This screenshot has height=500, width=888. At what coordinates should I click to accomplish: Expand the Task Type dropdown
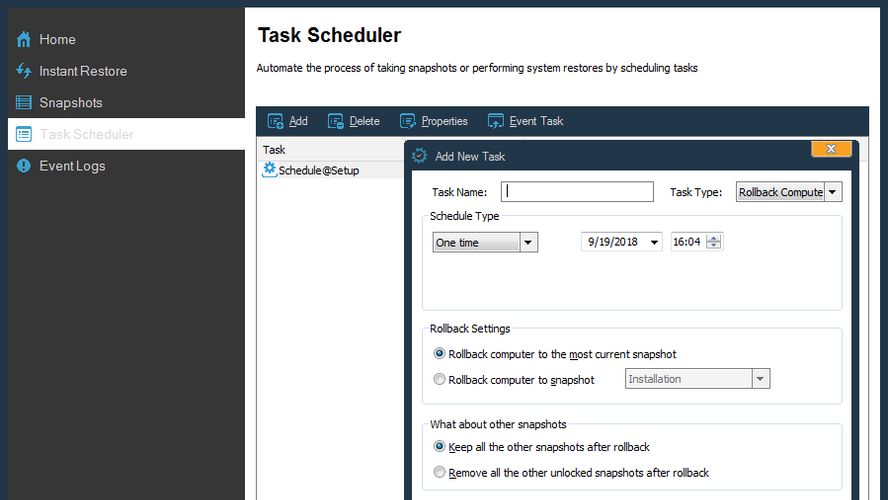pyautogui.click(x=833, y=192)
